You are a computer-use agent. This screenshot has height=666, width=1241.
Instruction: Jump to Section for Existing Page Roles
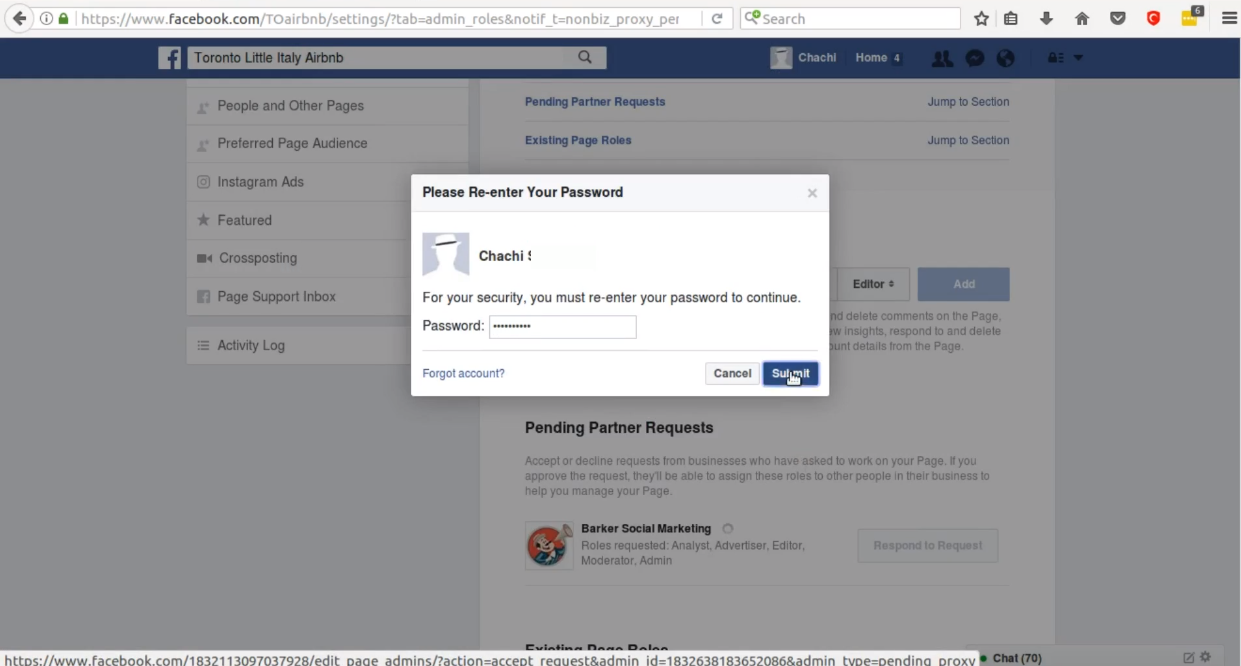coord(968,140)
